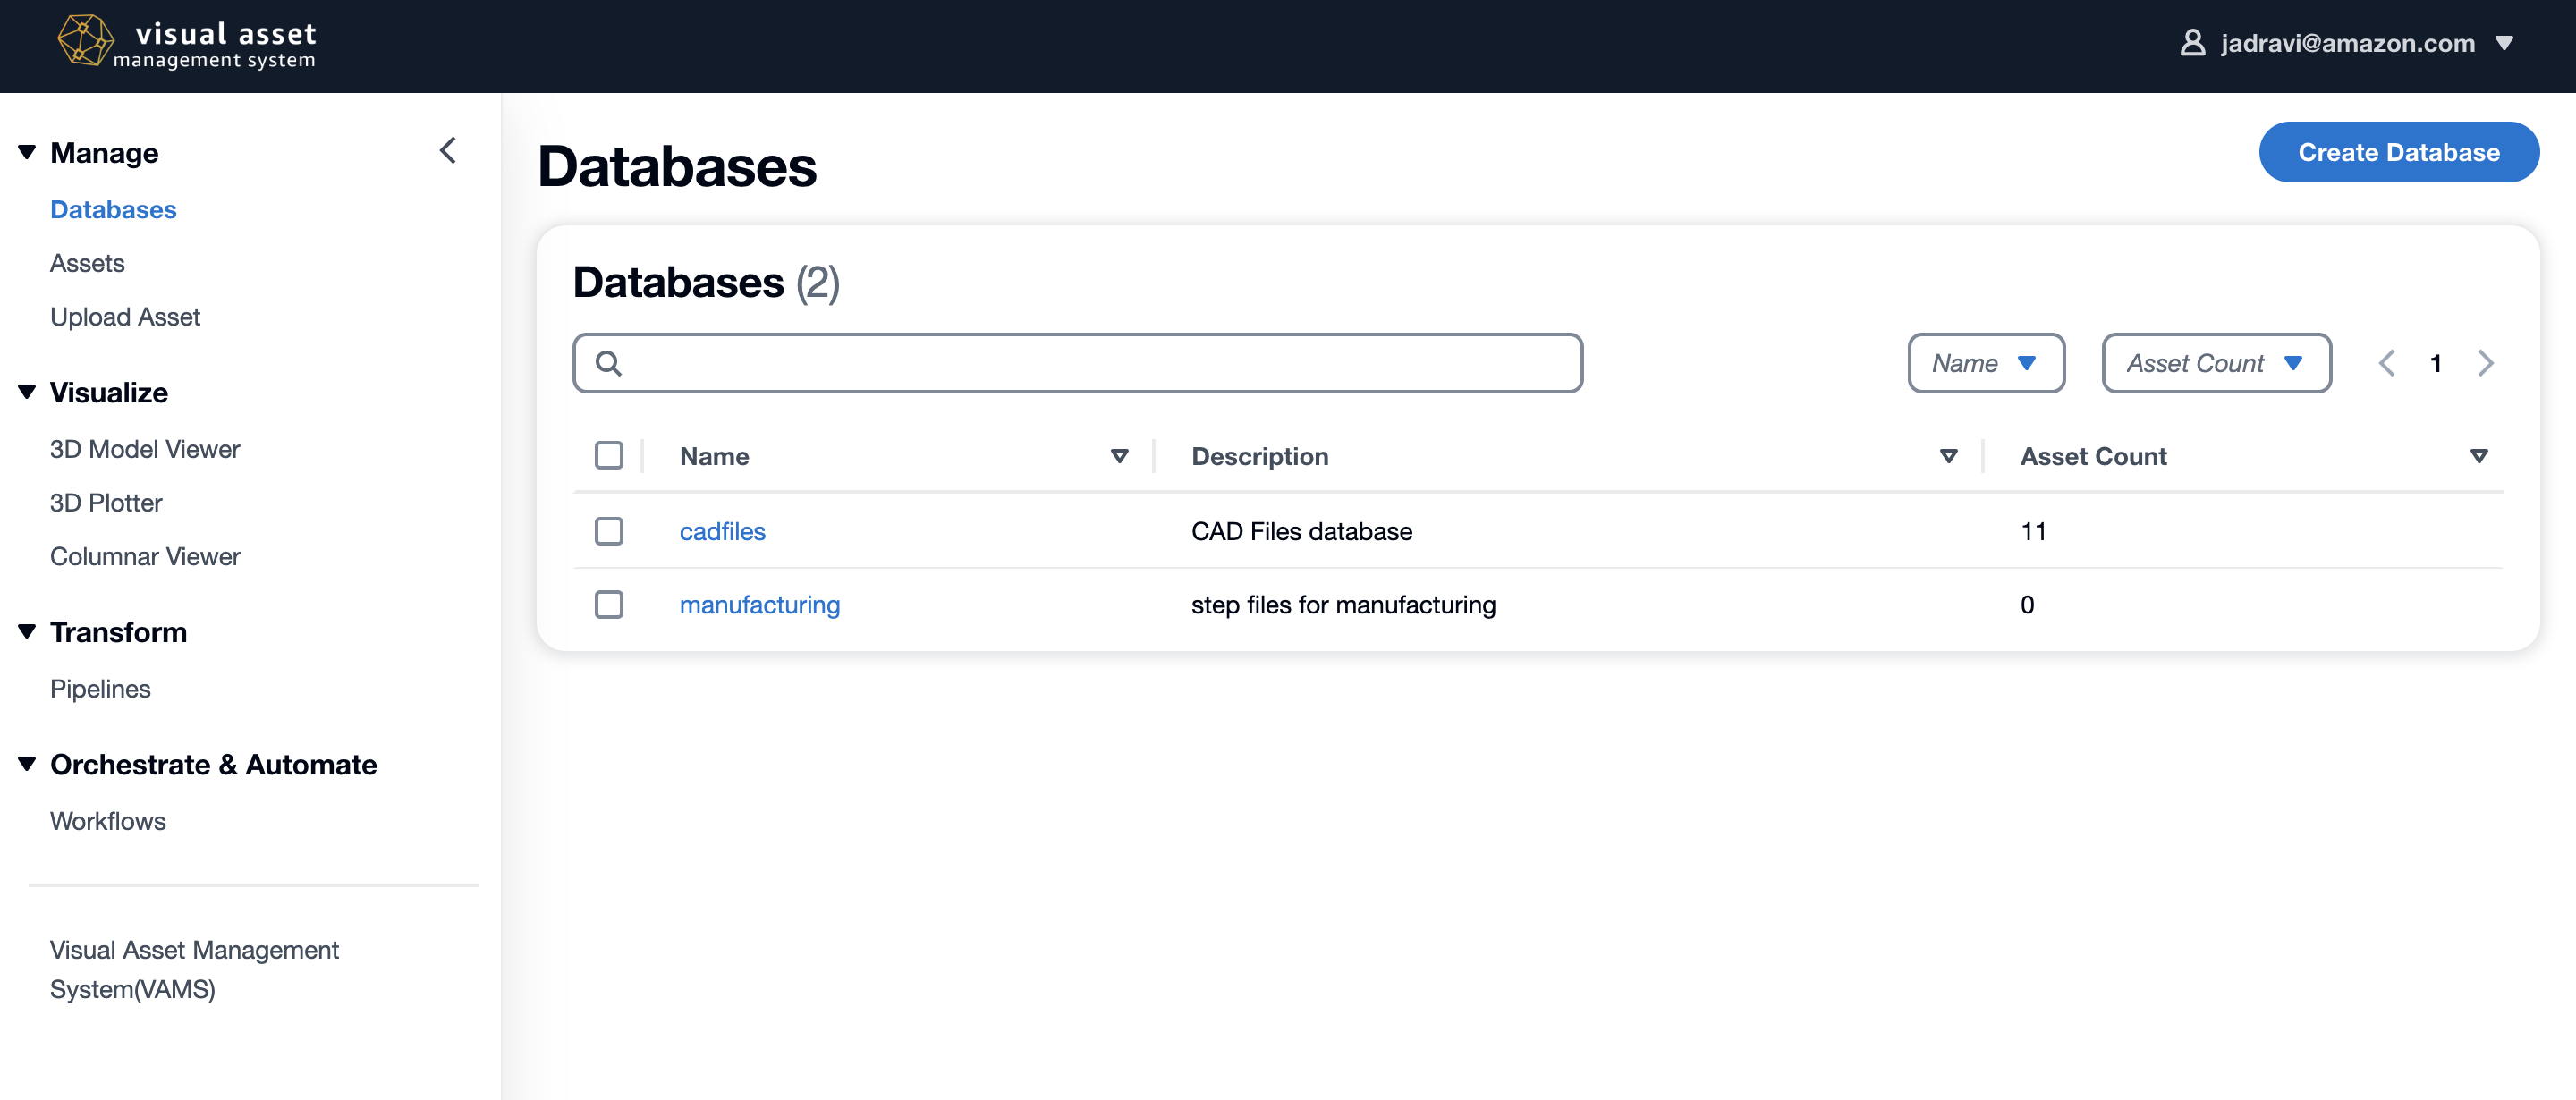The width and height of the screenshot is (2576, 1100).
Task: Click the databases search input field
Action: [1078, 361]
